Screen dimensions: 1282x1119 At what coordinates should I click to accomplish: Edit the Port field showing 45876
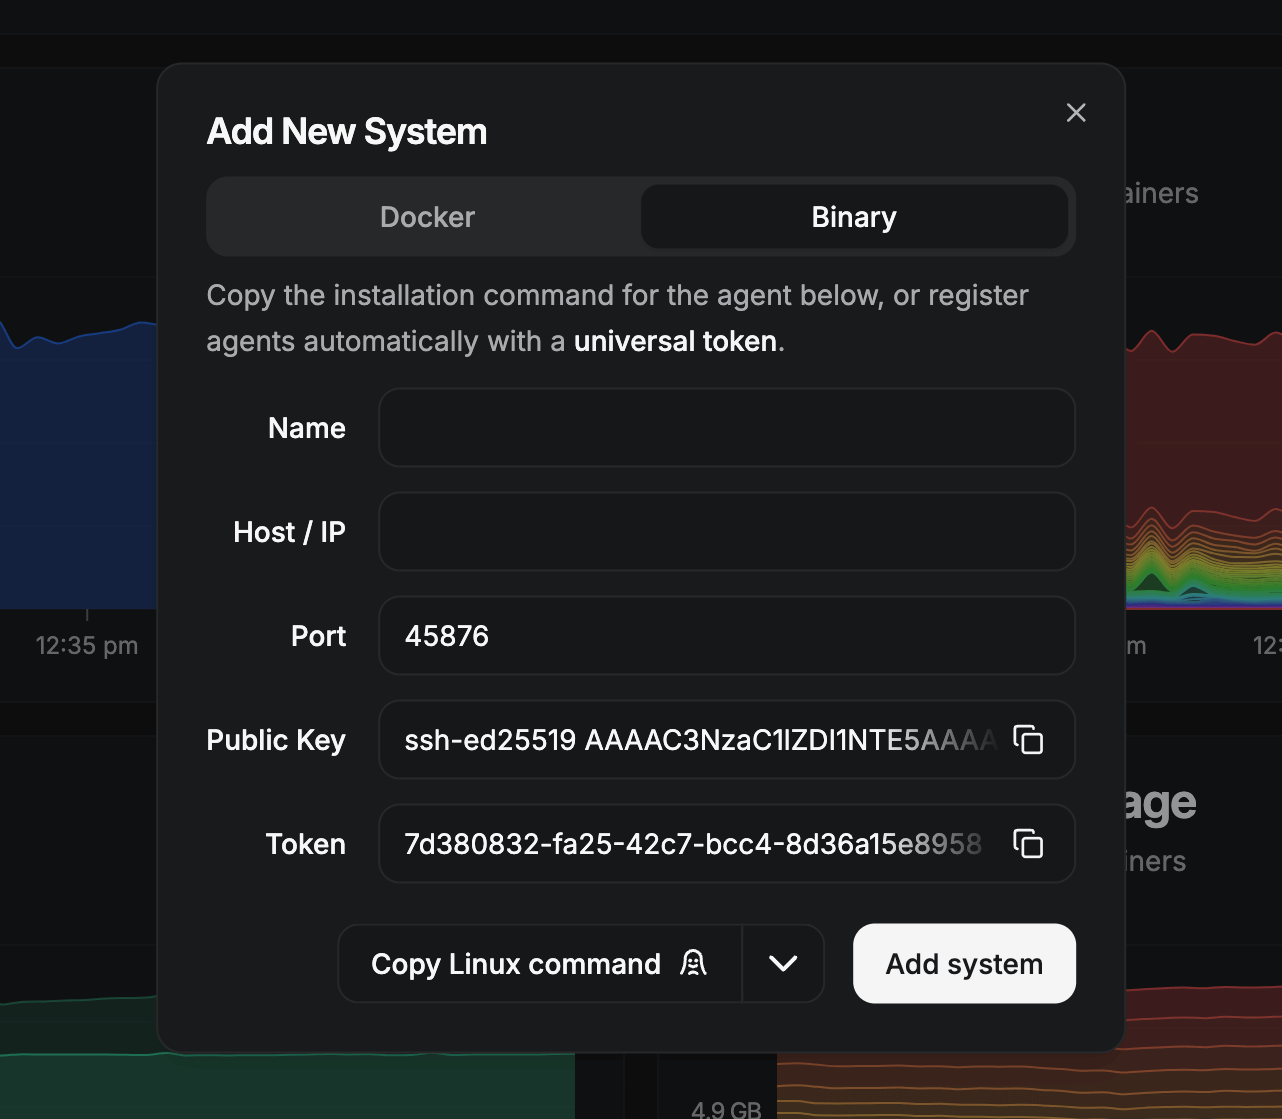[726, 636]
